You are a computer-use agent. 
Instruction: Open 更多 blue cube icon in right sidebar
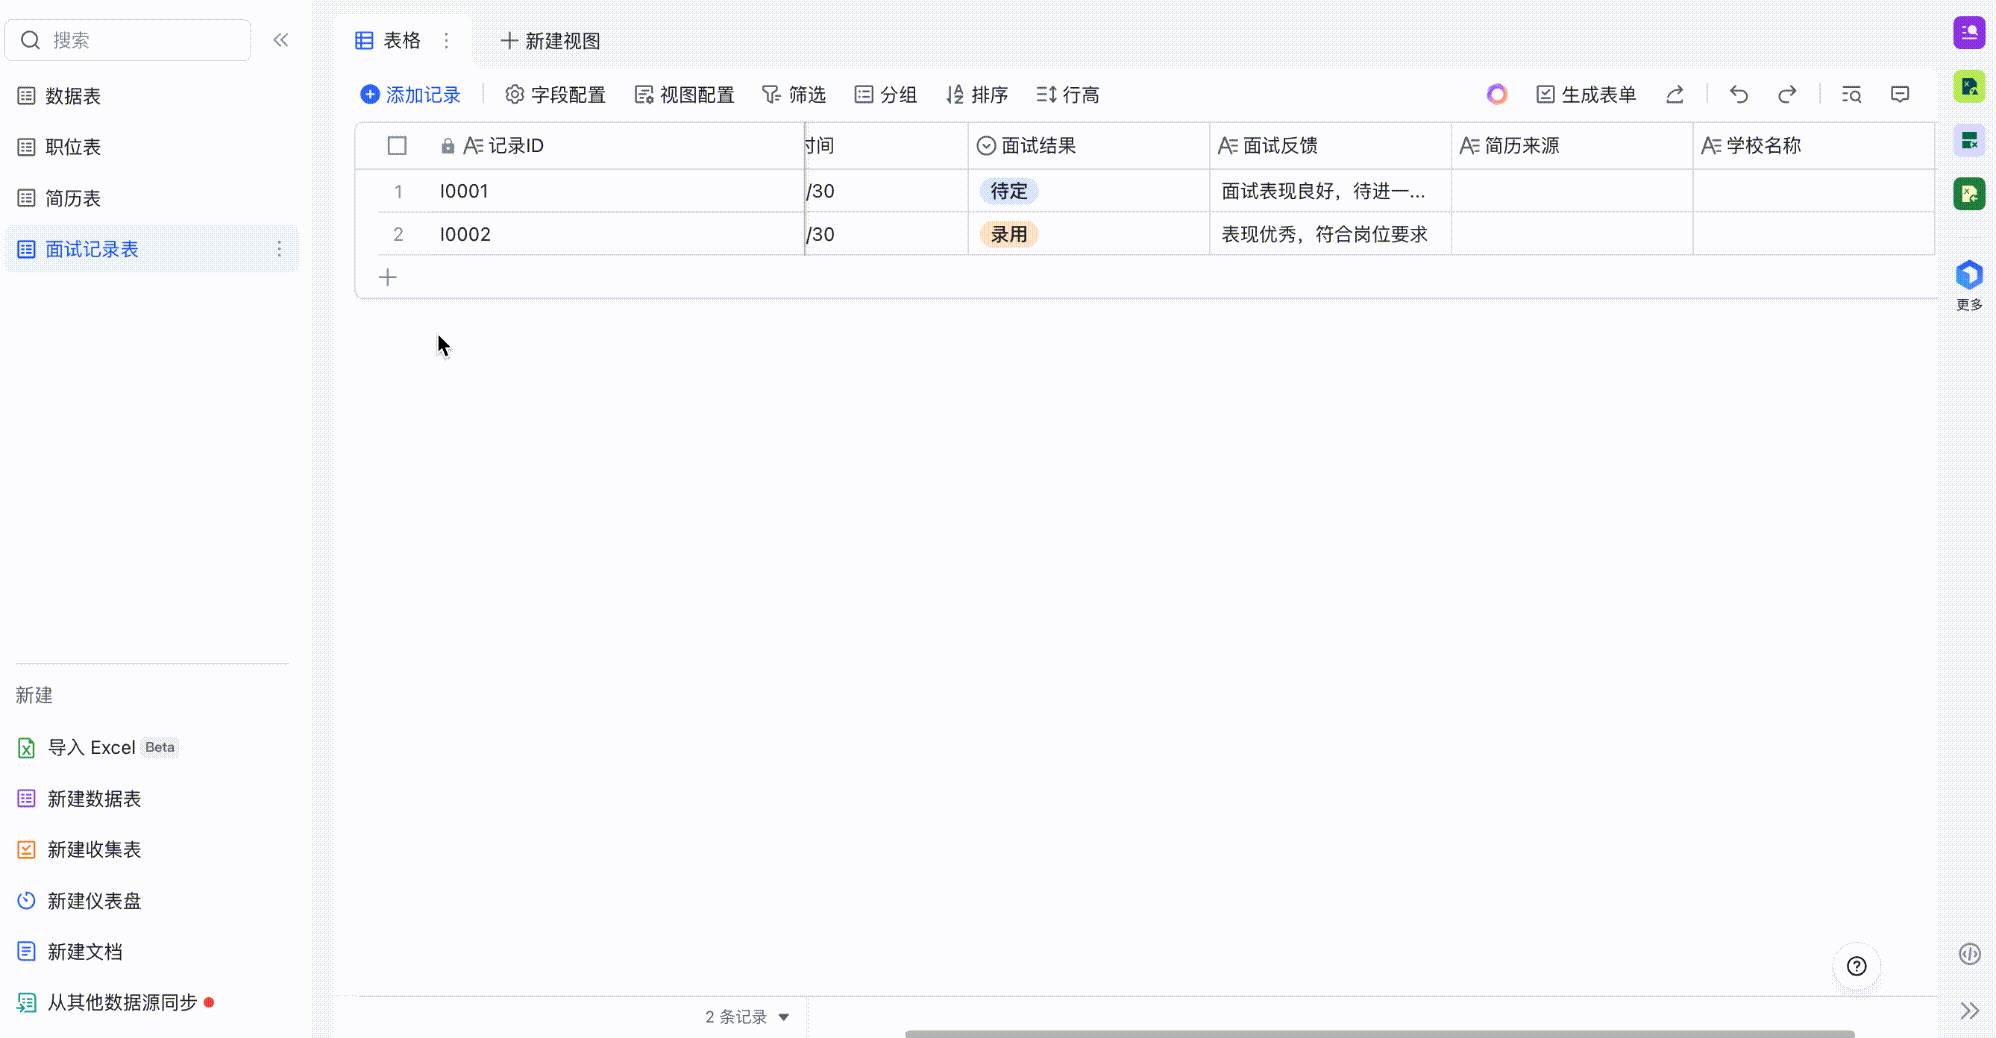pos(1968,274)
